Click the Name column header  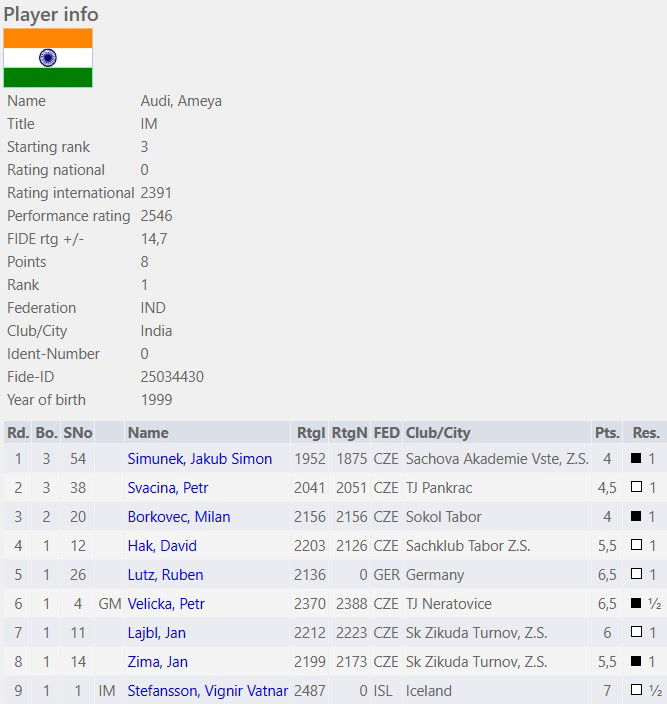pos(148,433)
